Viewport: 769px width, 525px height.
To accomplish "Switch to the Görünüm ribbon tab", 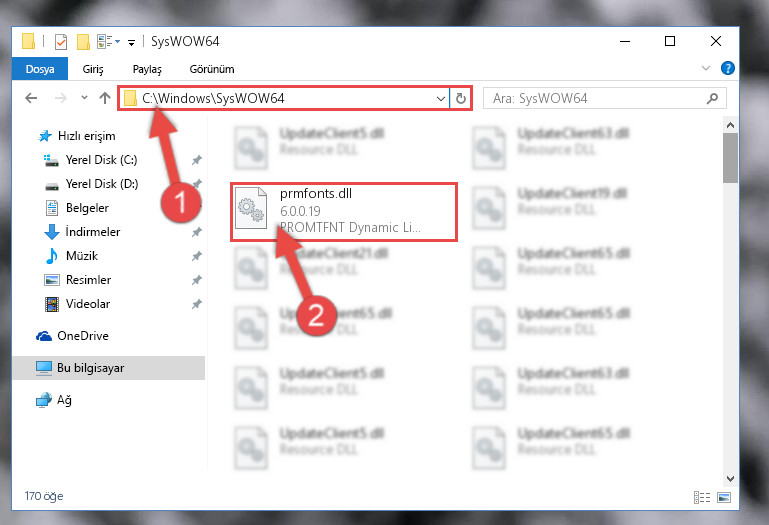I will coord(212,69).
